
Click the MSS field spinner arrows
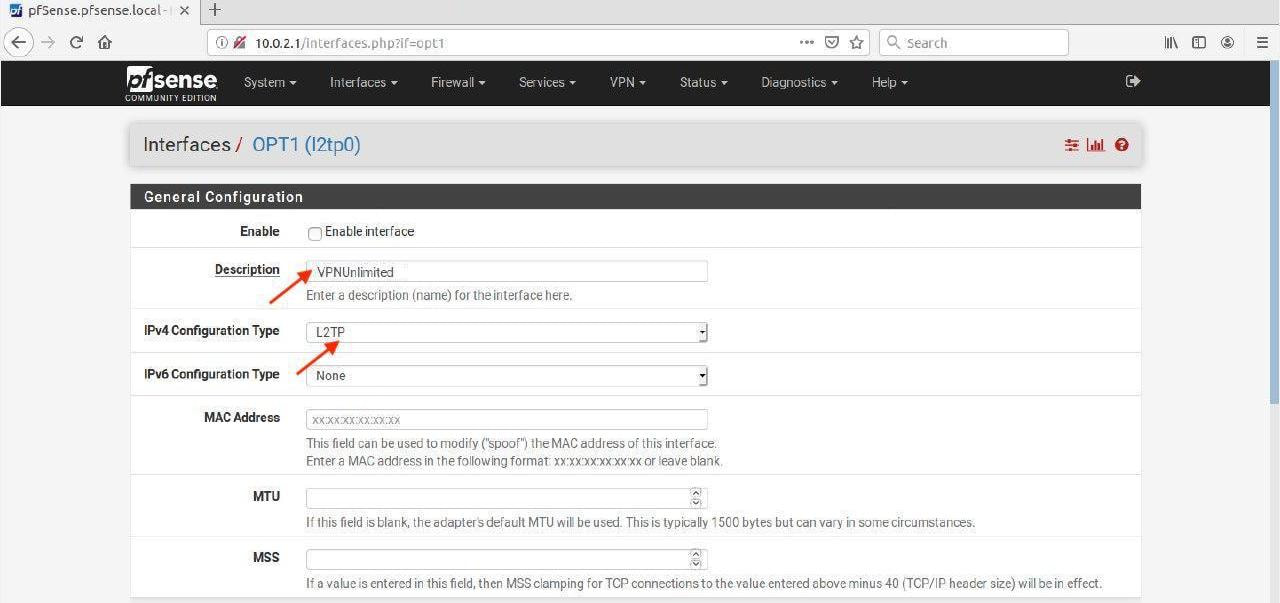696,559
